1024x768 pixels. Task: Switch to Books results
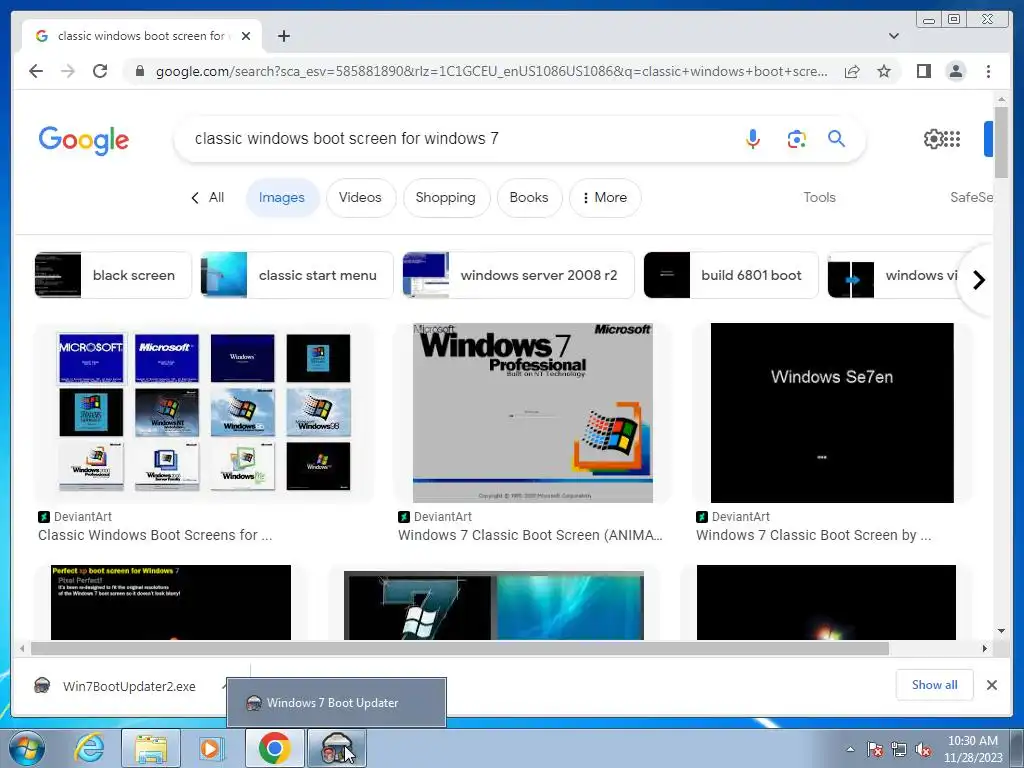coord(529,197)
